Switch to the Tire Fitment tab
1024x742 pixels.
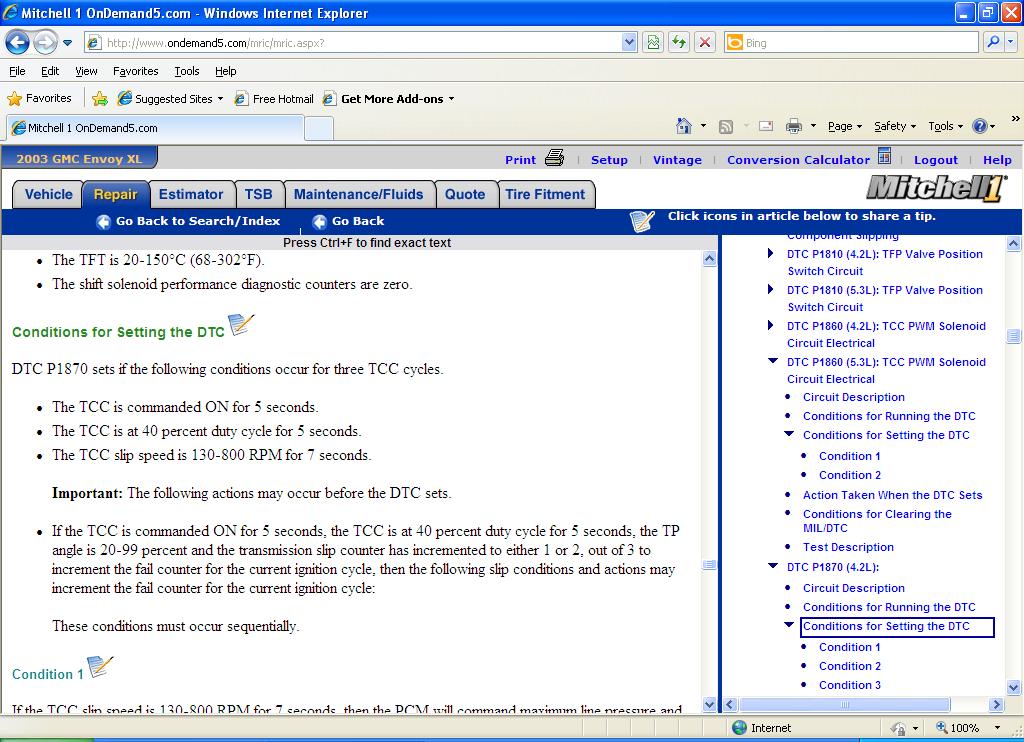[x=545, y=195]
